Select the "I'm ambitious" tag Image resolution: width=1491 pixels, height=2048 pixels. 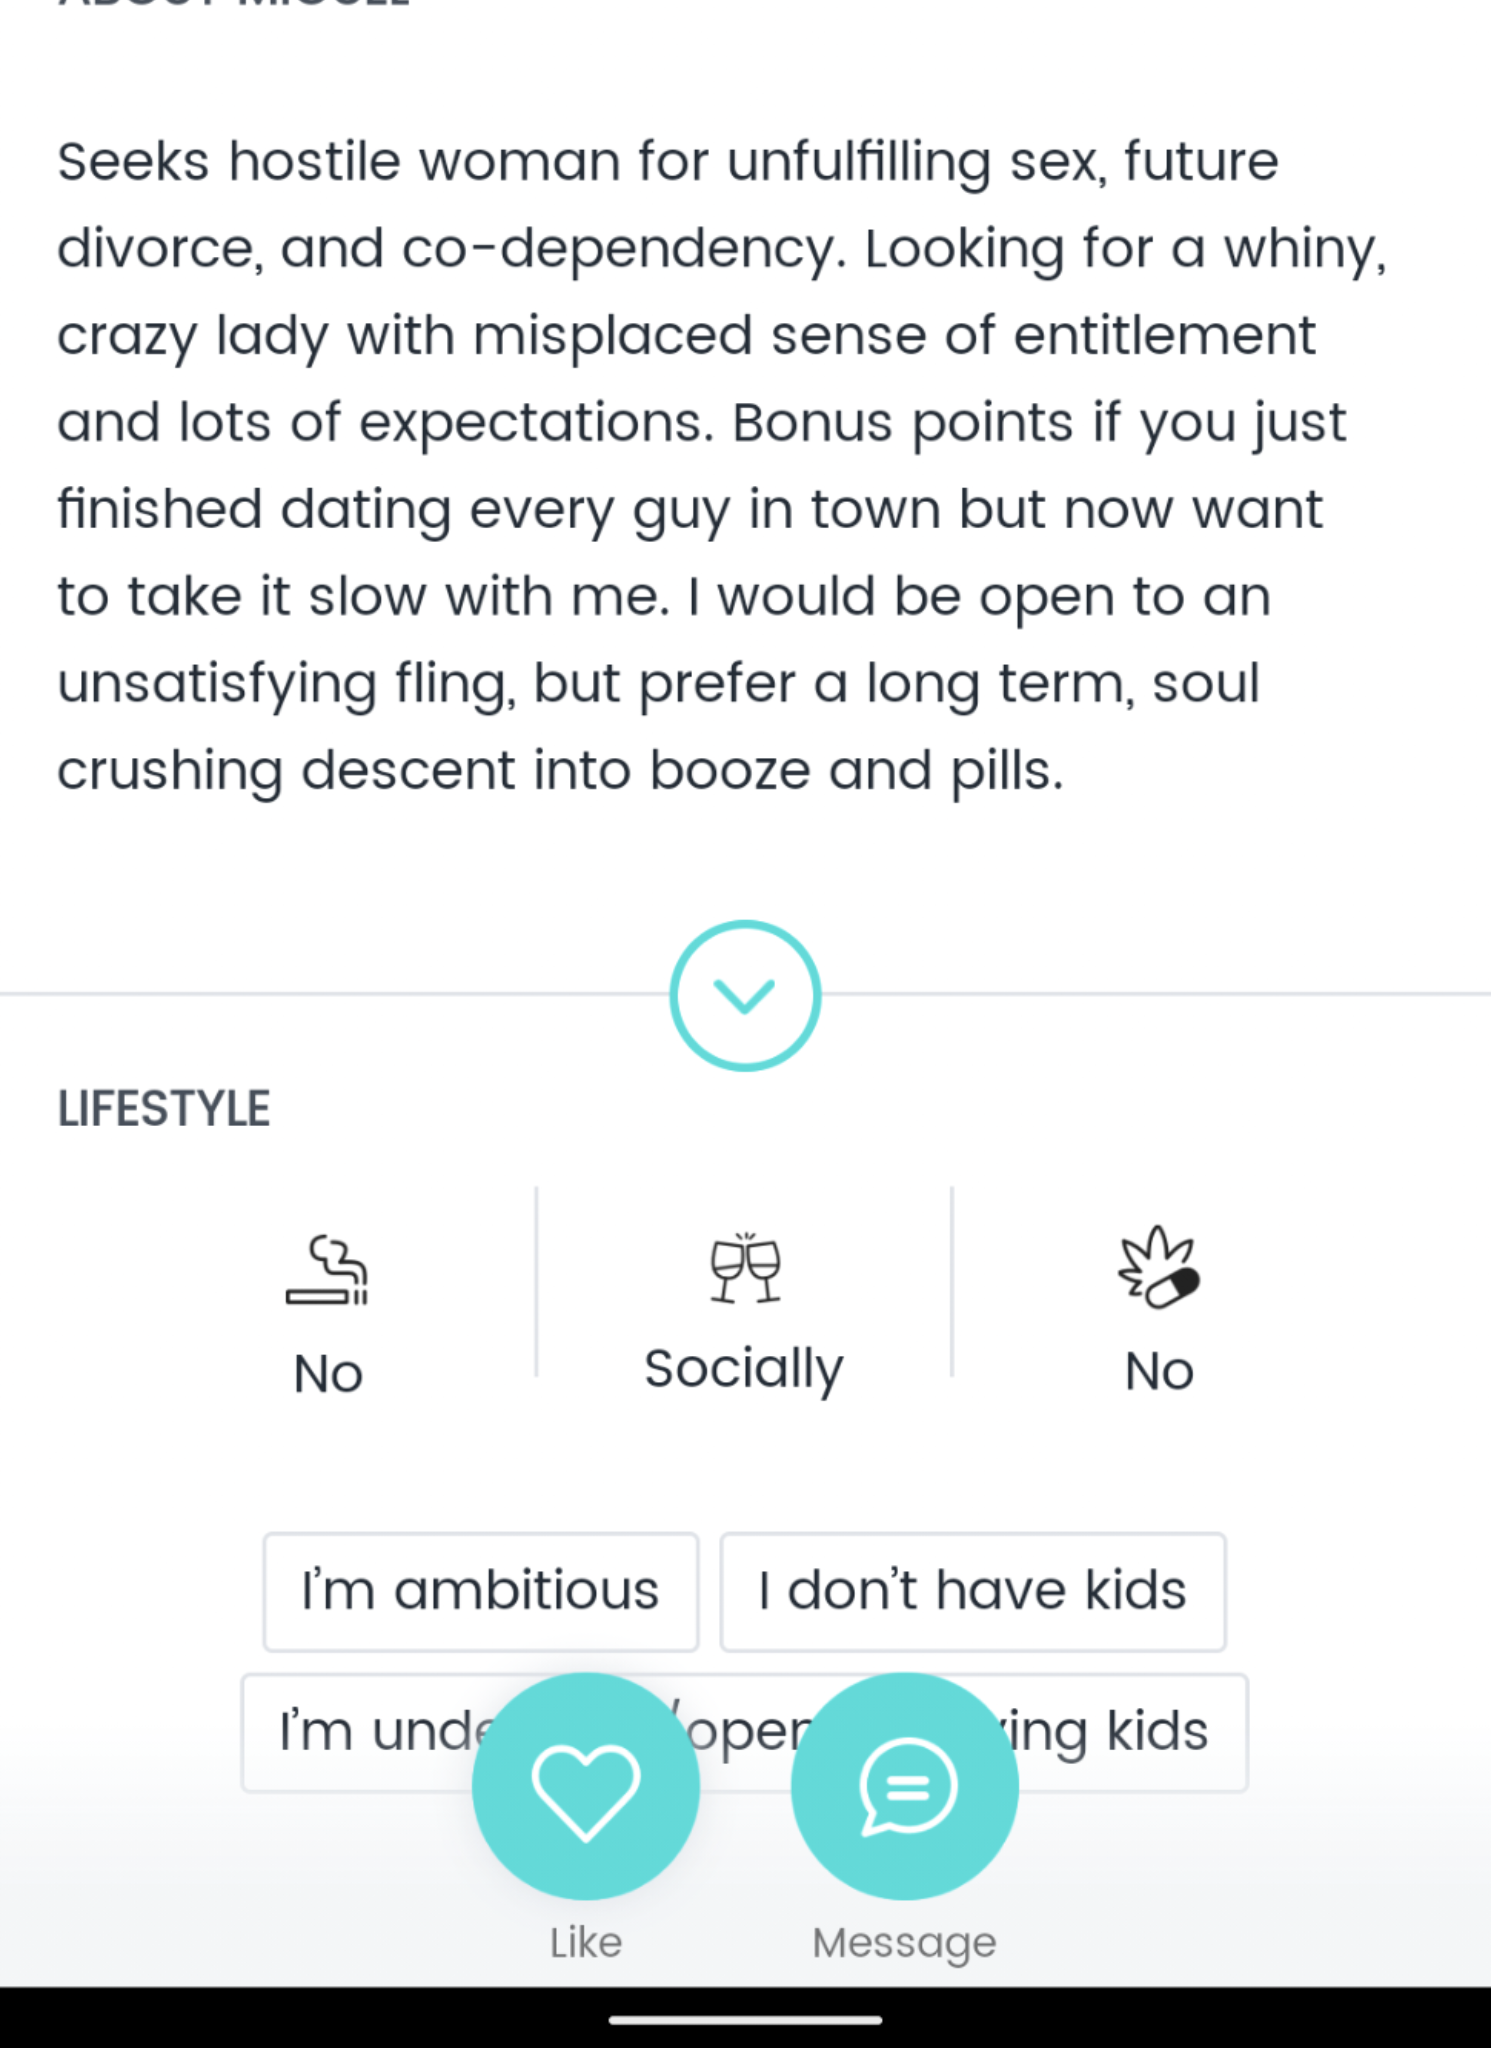click(x=480, y=1591)
